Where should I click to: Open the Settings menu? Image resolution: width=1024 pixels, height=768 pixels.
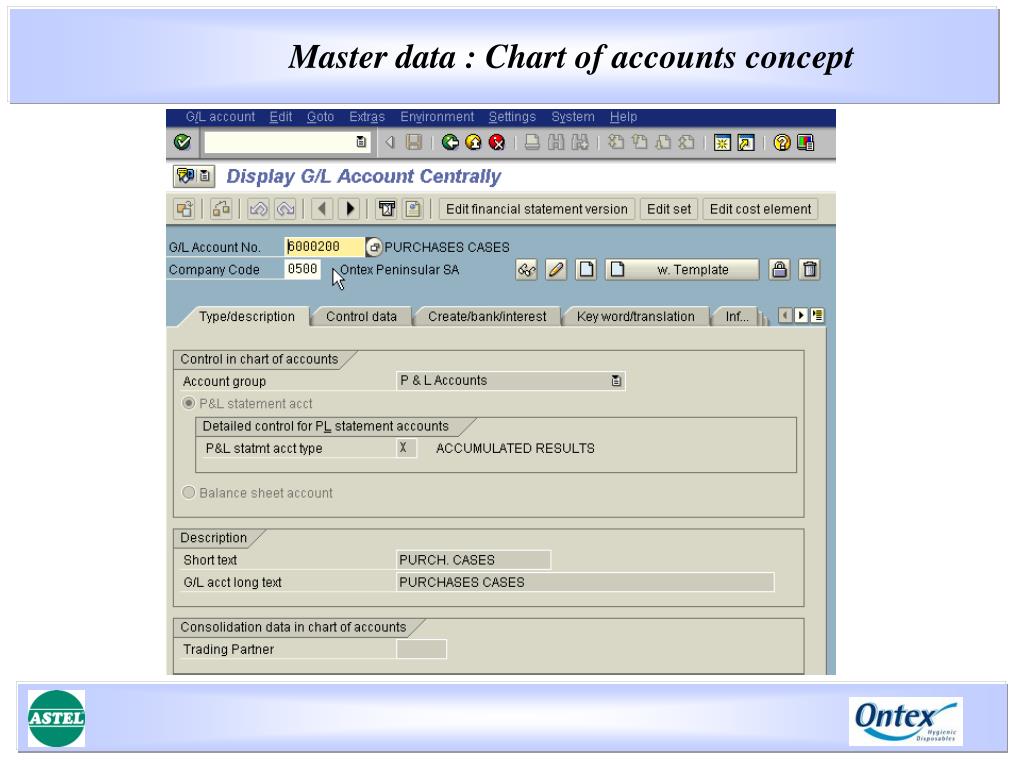coord(512,117)
